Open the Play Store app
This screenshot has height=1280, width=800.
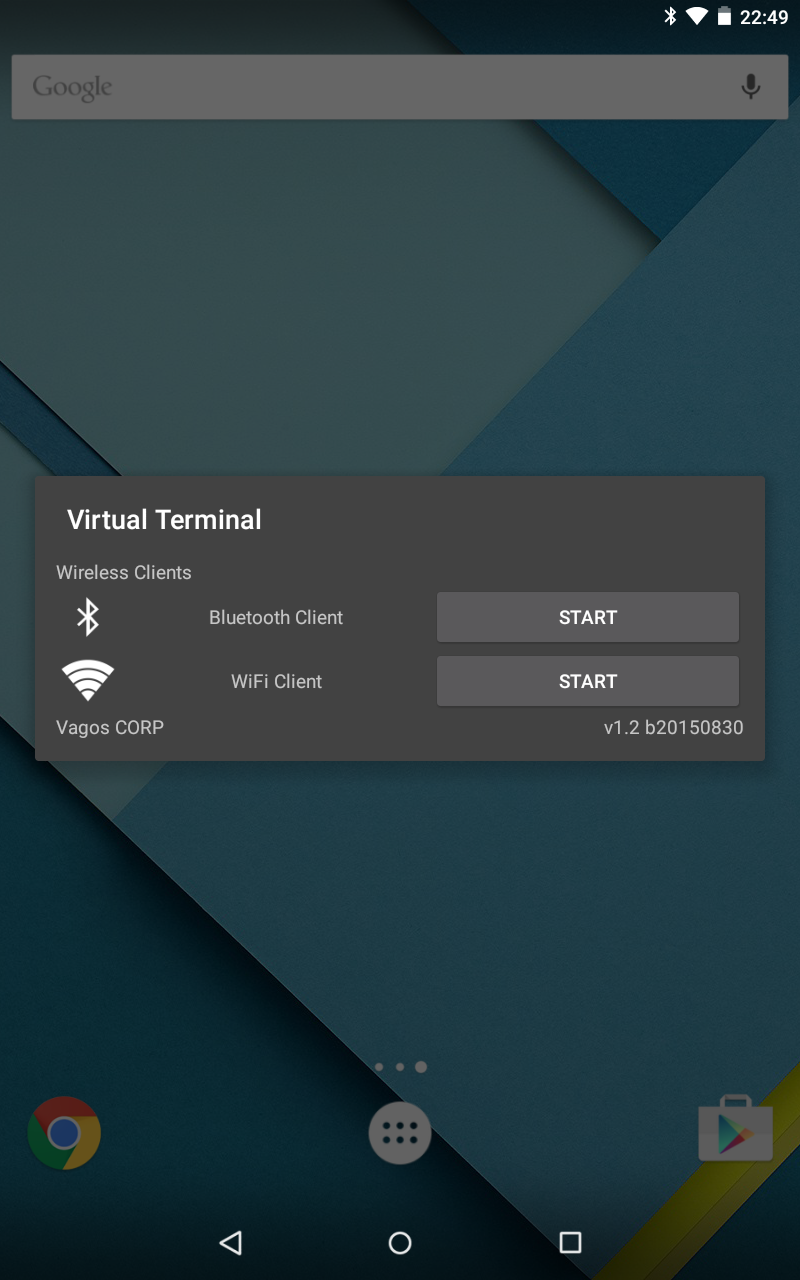tap(736, 1130)
